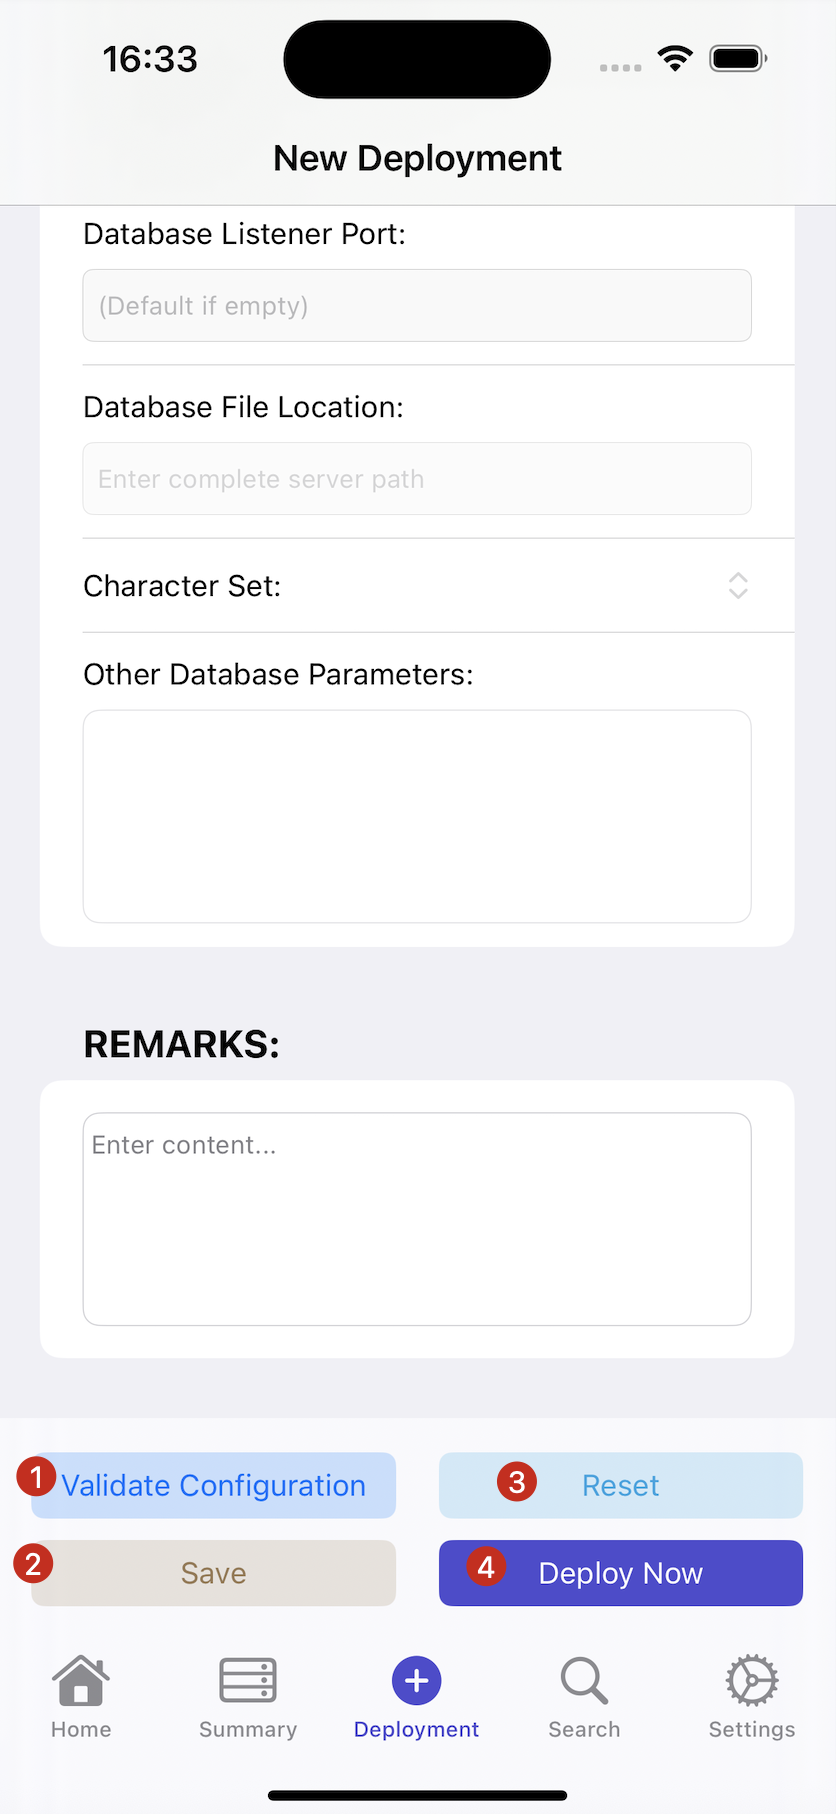Viewport: 836px width, 1814px height.
Task: Click the Save button
Action: [x=214, y=1573]
